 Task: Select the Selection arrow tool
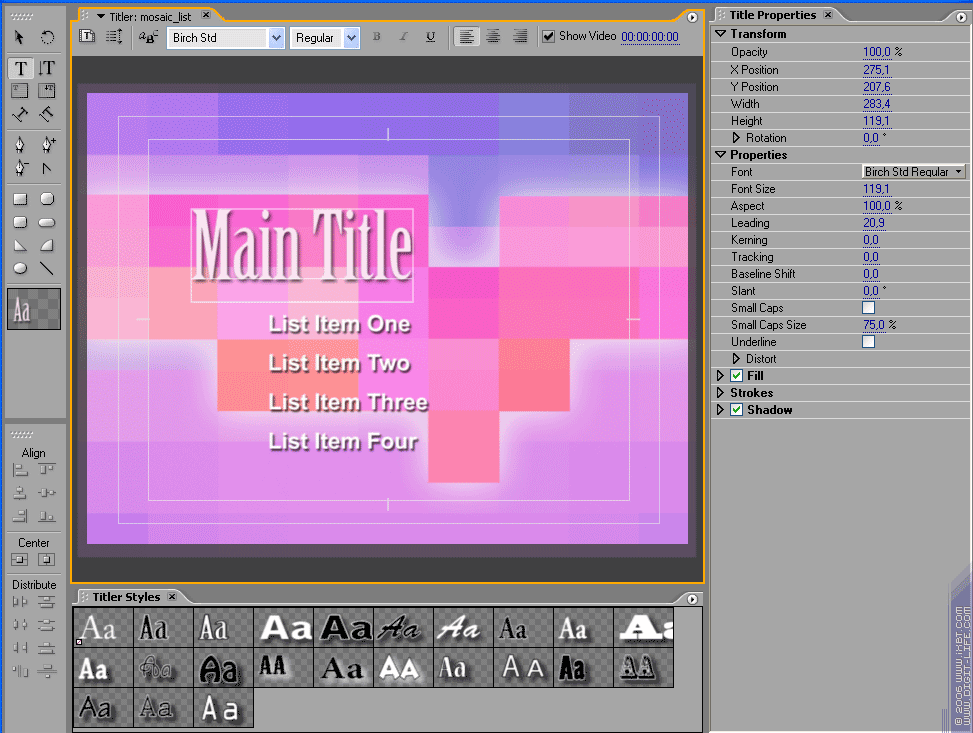click(x=19, y=38)
